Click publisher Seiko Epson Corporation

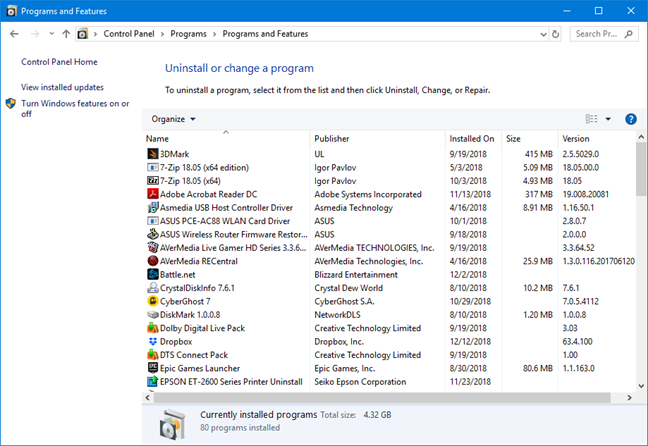(x=360, y=382)
